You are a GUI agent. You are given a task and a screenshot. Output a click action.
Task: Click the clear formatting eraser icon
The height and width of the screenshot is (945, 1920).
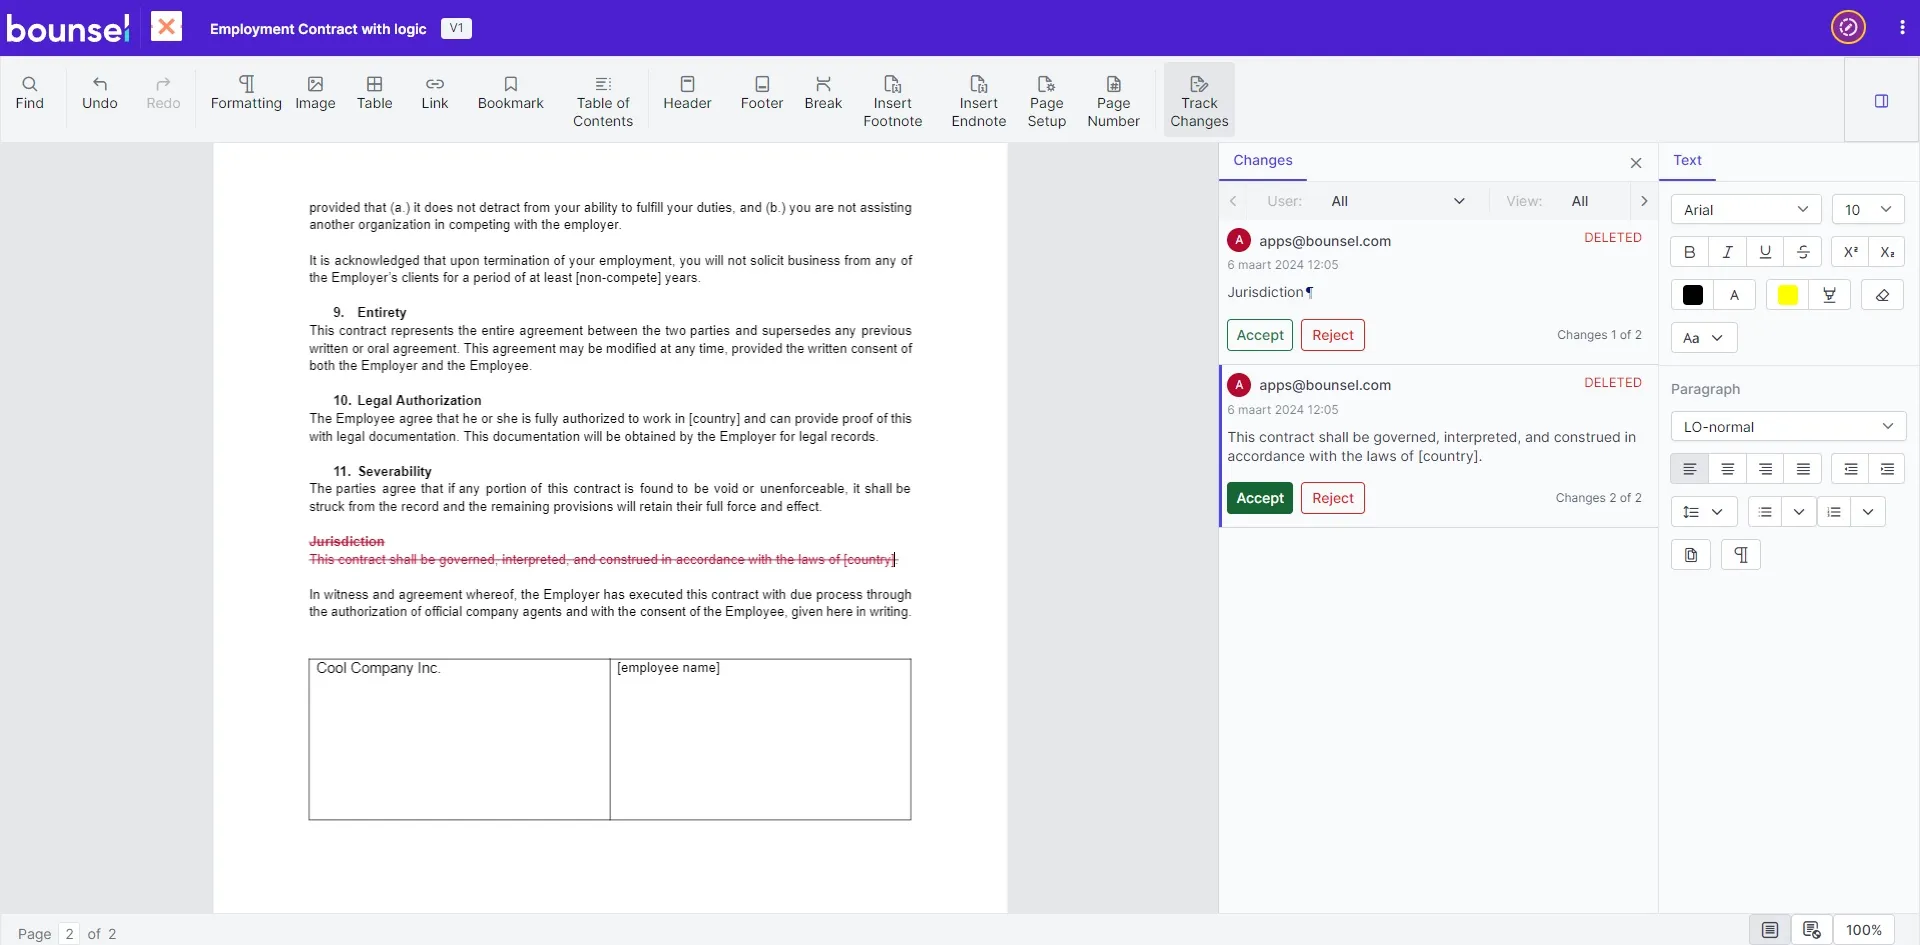(x=1882, y=295)
